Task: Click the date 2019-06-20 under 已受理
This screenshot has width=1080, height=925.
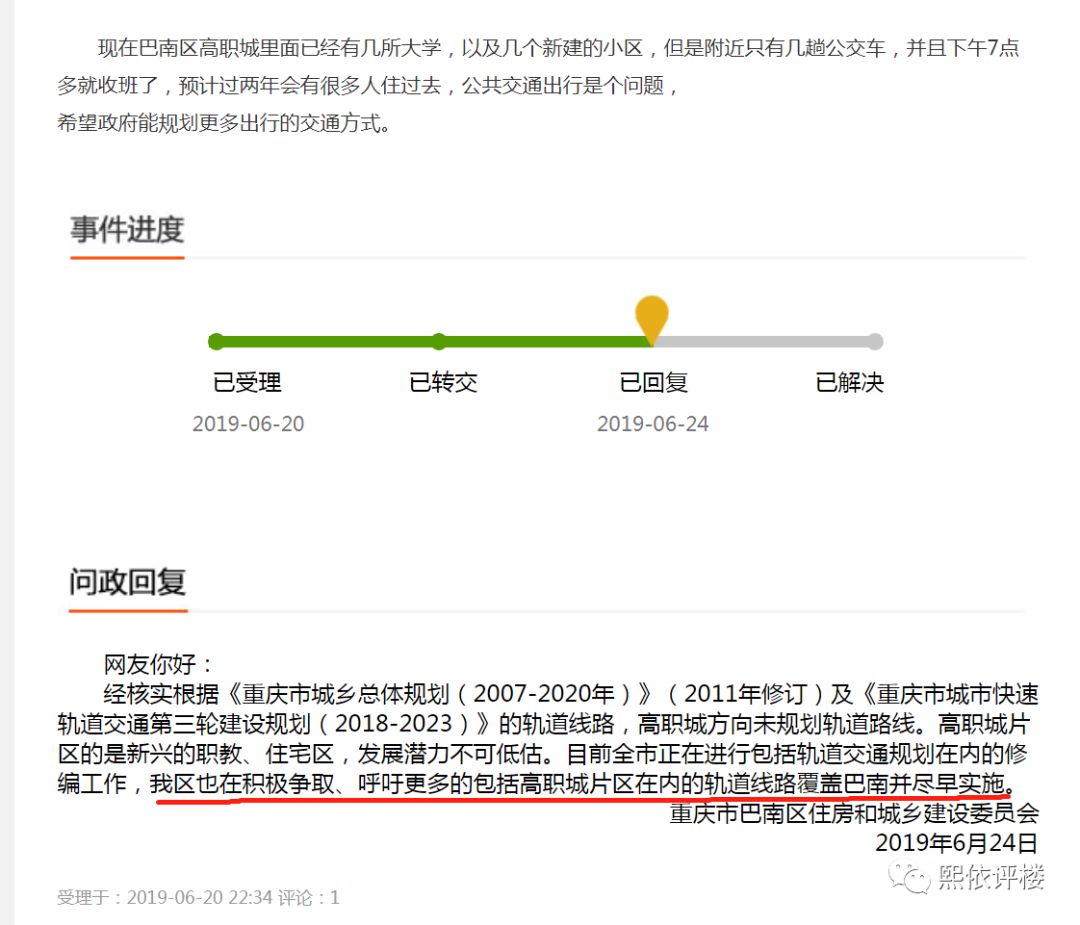Action: [249, 424]
